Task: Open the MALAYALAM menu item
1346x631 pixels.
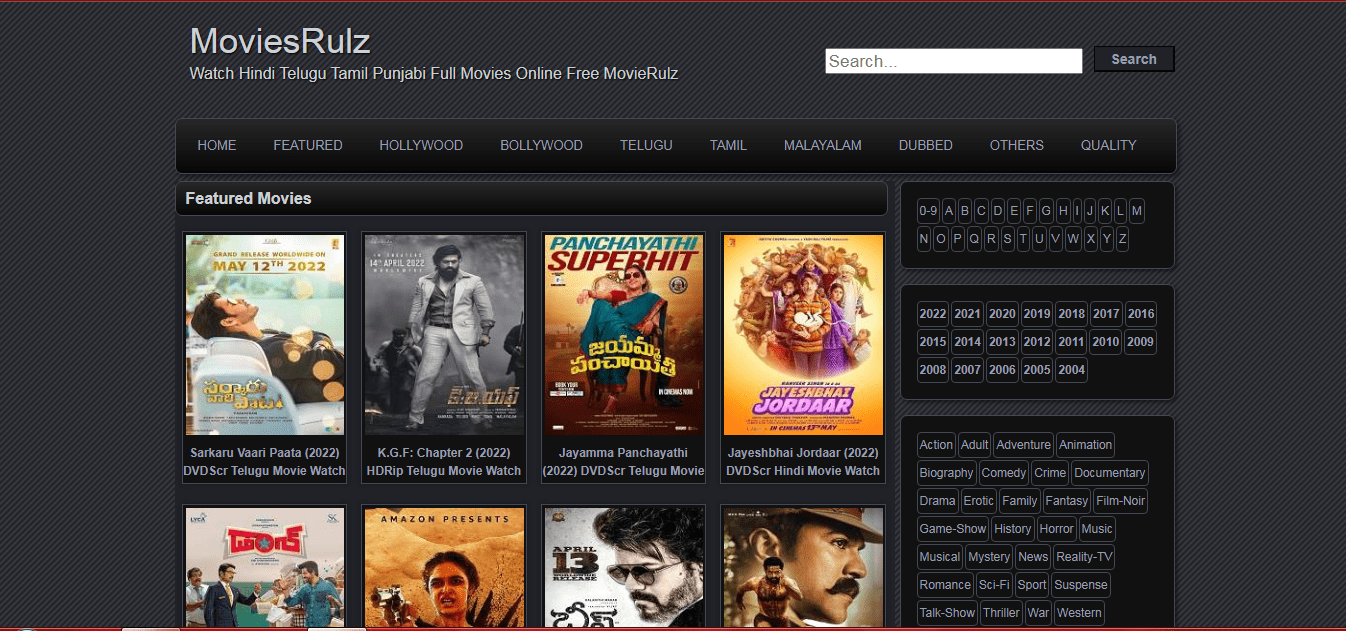Action: point(822,145)
